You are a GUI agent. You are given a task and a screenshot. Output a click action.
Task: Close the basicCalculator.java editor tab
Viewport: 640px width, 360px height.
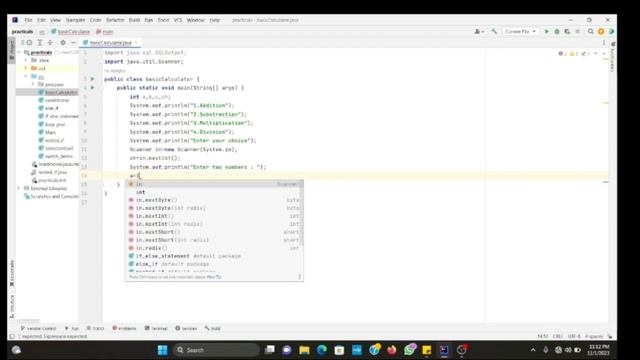[x=136, y=42]
